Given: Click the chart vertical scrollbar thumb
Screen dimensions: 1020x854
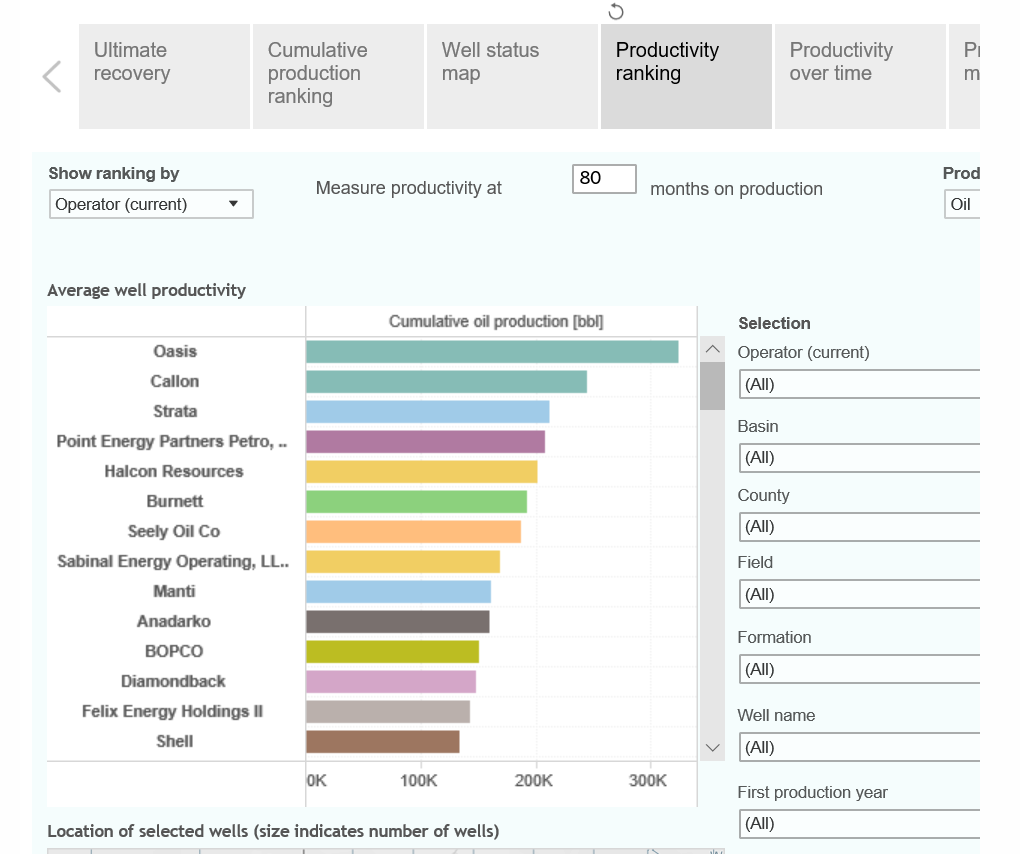Looking at the screenshot, I should tap(713, 386).
